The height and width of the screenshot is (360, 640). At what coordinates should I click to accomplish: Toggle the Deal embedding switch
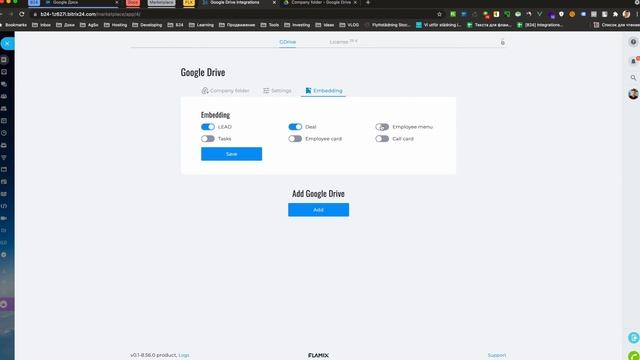[295, 127]
